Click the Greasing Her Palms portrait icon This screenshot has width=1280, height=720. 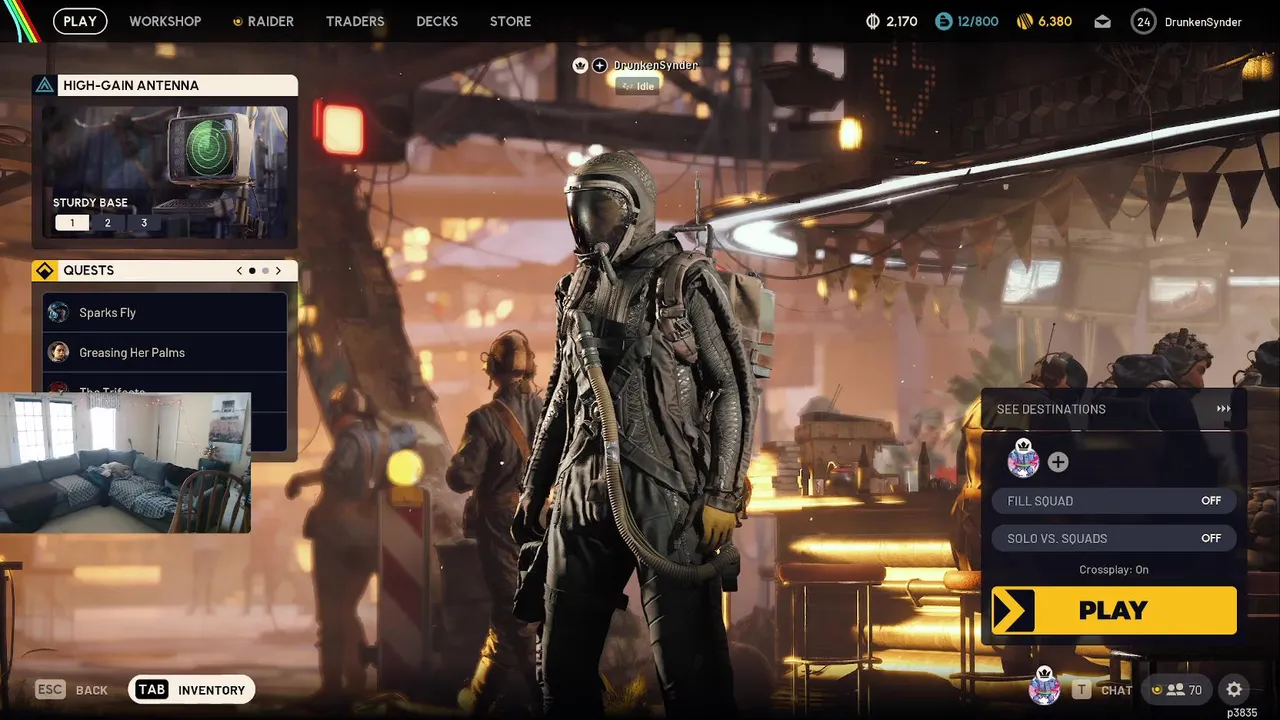coord(58,352)
